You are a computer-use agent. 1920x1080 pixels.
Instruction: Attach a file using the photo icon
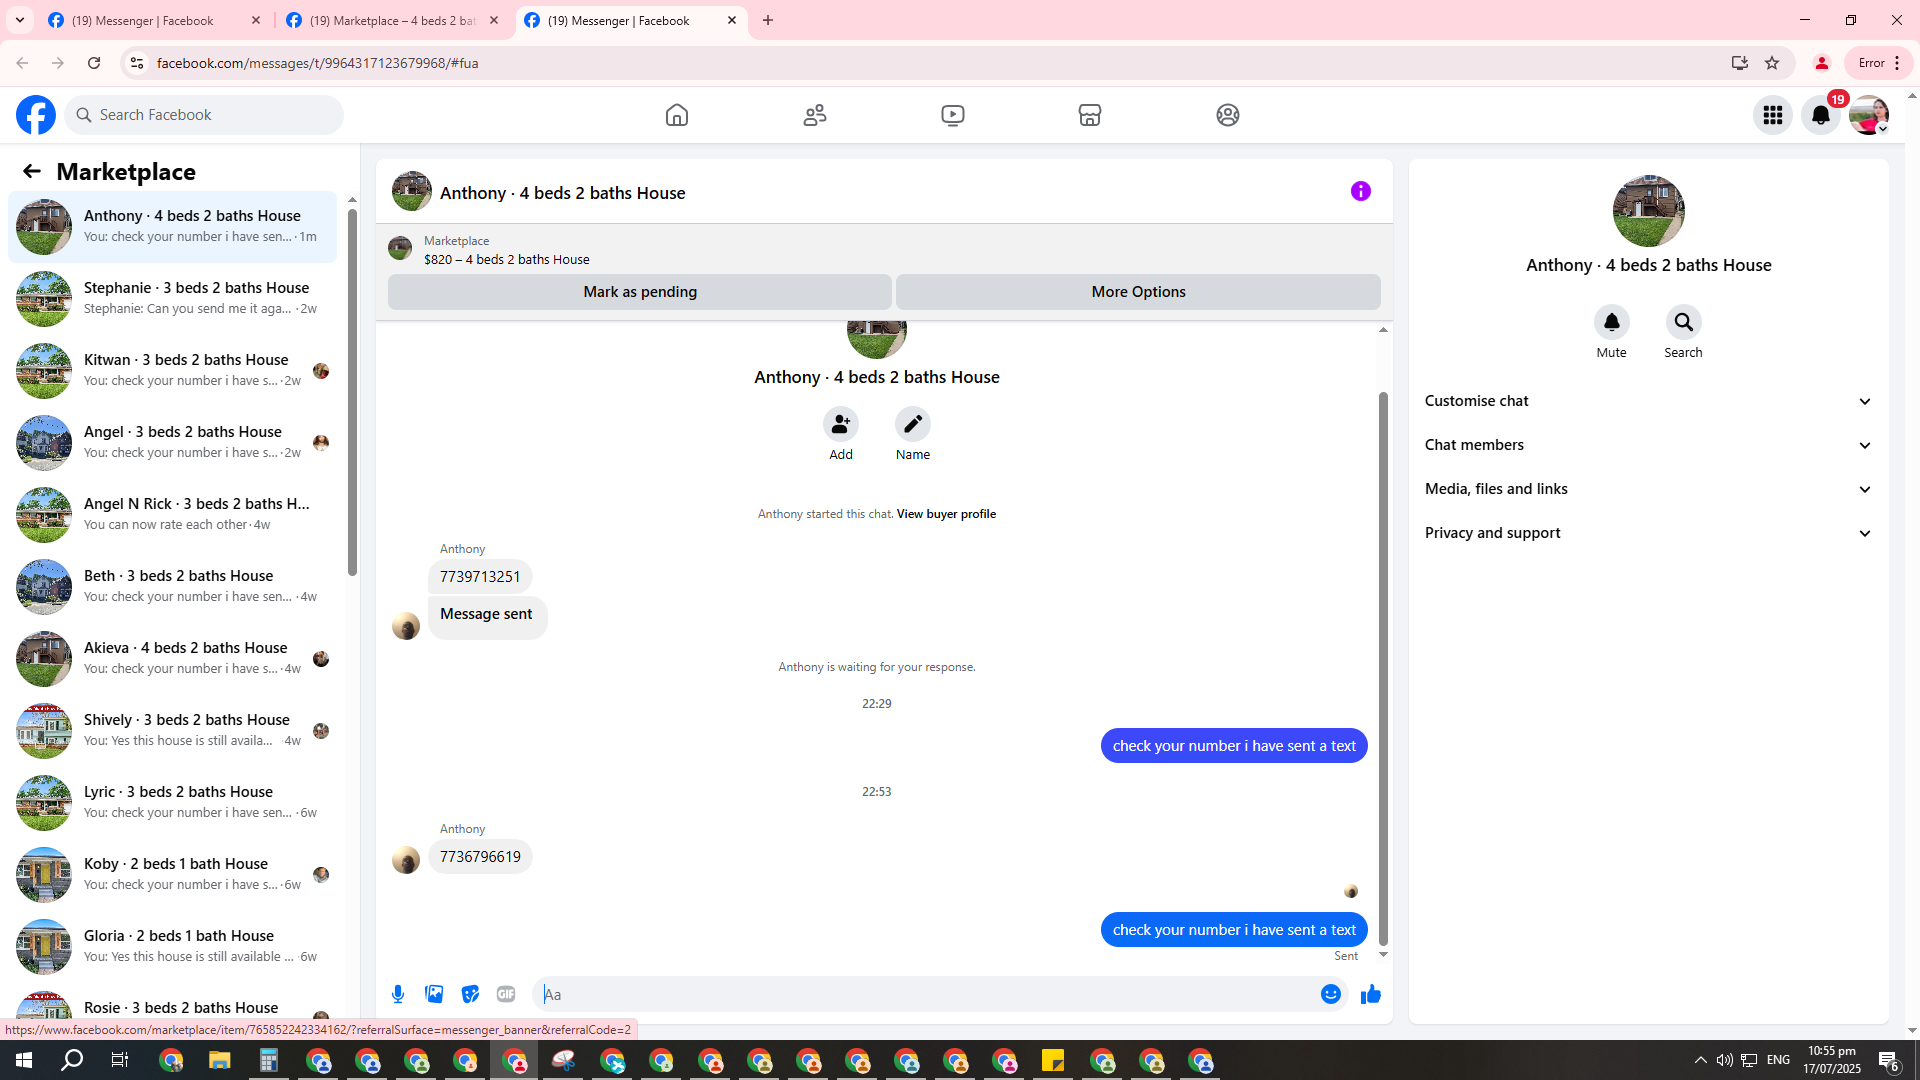[434, 994]
